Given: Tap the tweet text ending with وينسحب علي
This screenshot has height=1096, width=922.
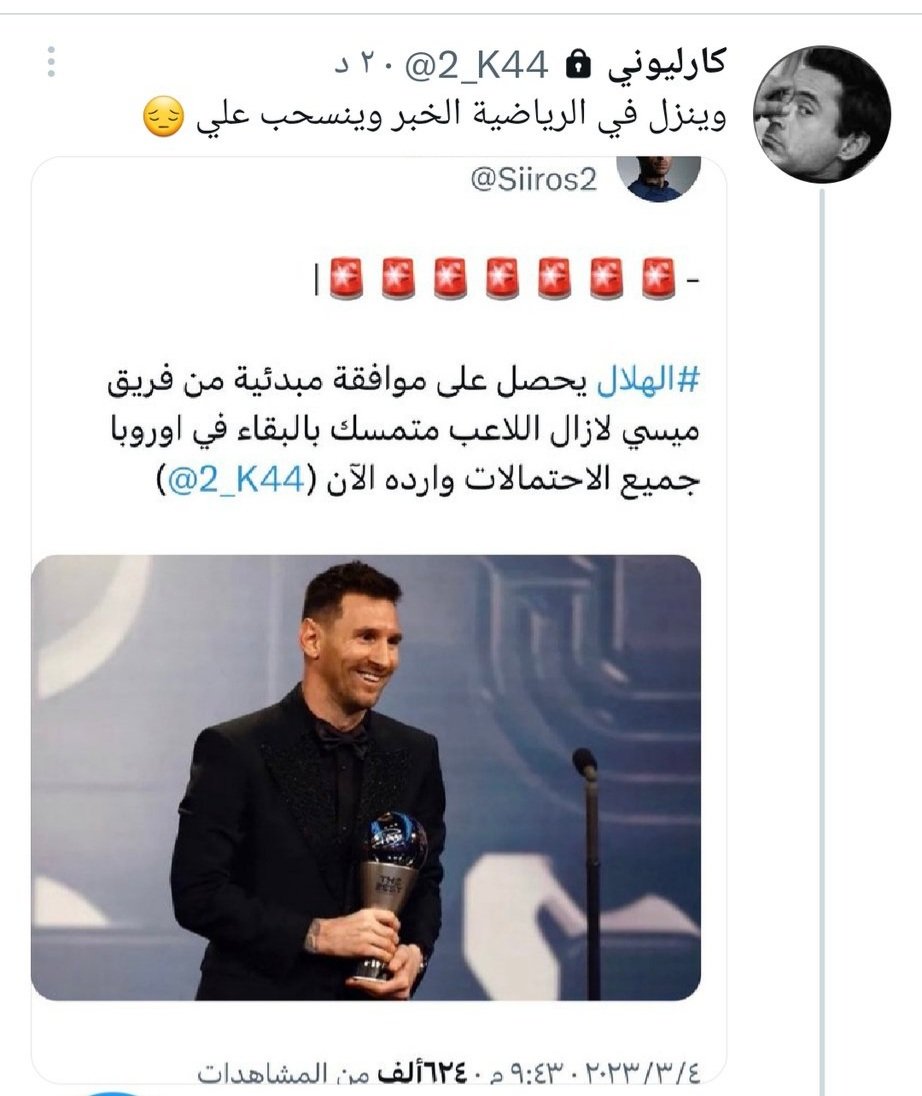Looking at the screenshot, I should tap(461, 116).
